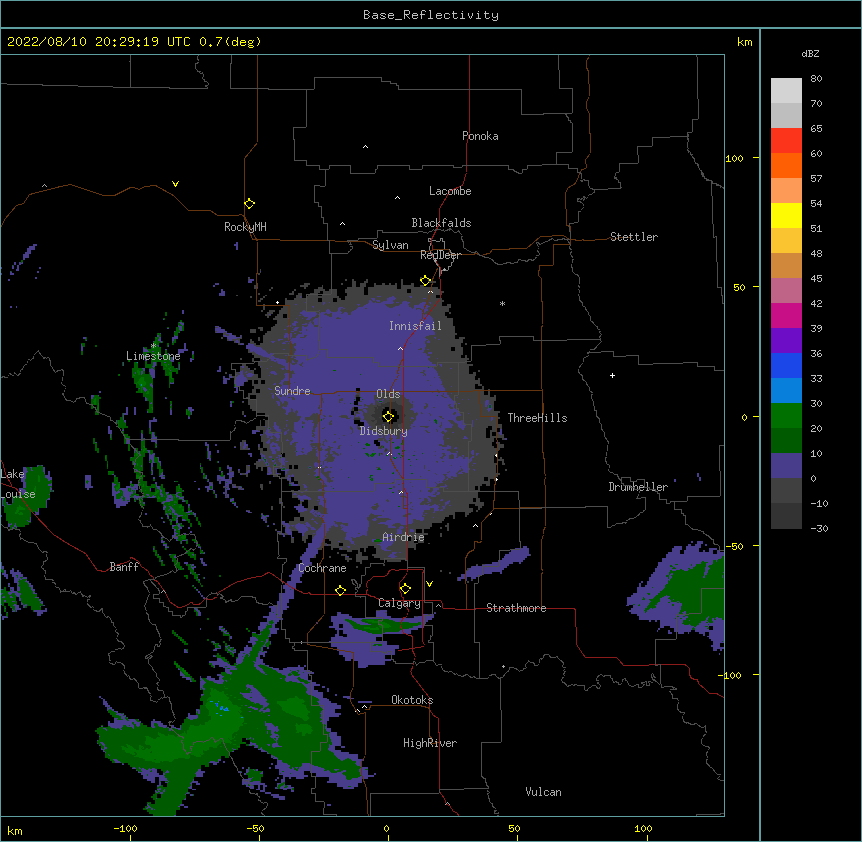Click the Olds city label
This screenshot has height=842, width=862.
(x=388, y=394)
